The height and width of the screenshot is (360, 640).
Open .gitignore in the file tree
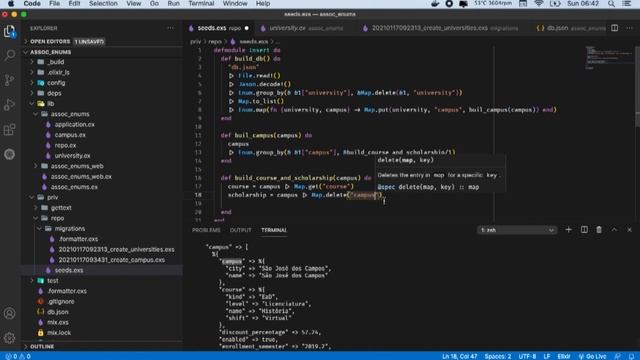pos(102,302)
